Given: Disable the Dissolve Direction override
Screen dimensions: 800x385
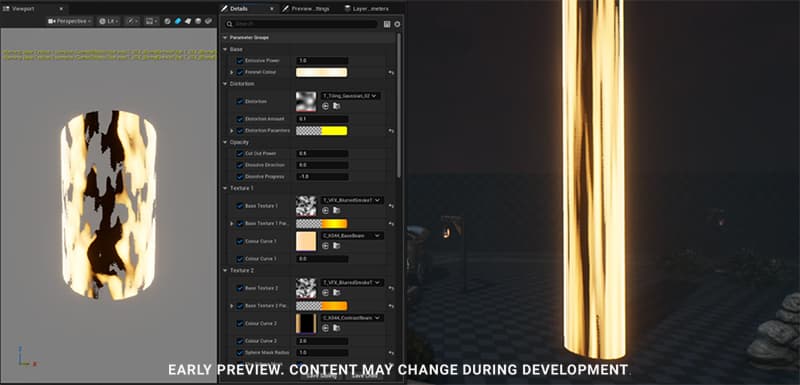Looking at the screenshot, I should [x=240, y=165].
